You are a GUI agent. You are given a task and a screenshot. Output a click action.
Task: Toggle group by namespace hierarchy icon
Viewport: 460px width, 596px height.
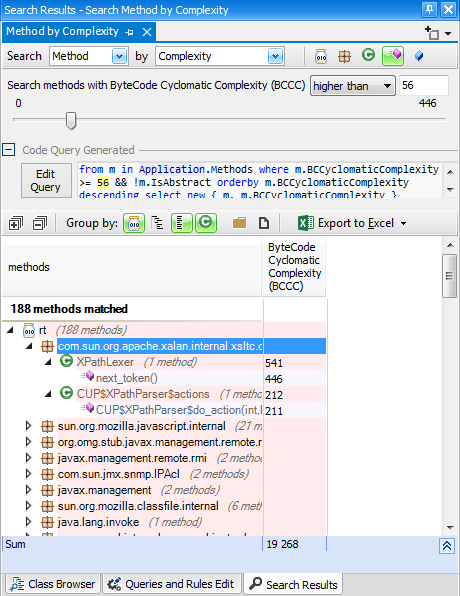[x=157, y=223]
